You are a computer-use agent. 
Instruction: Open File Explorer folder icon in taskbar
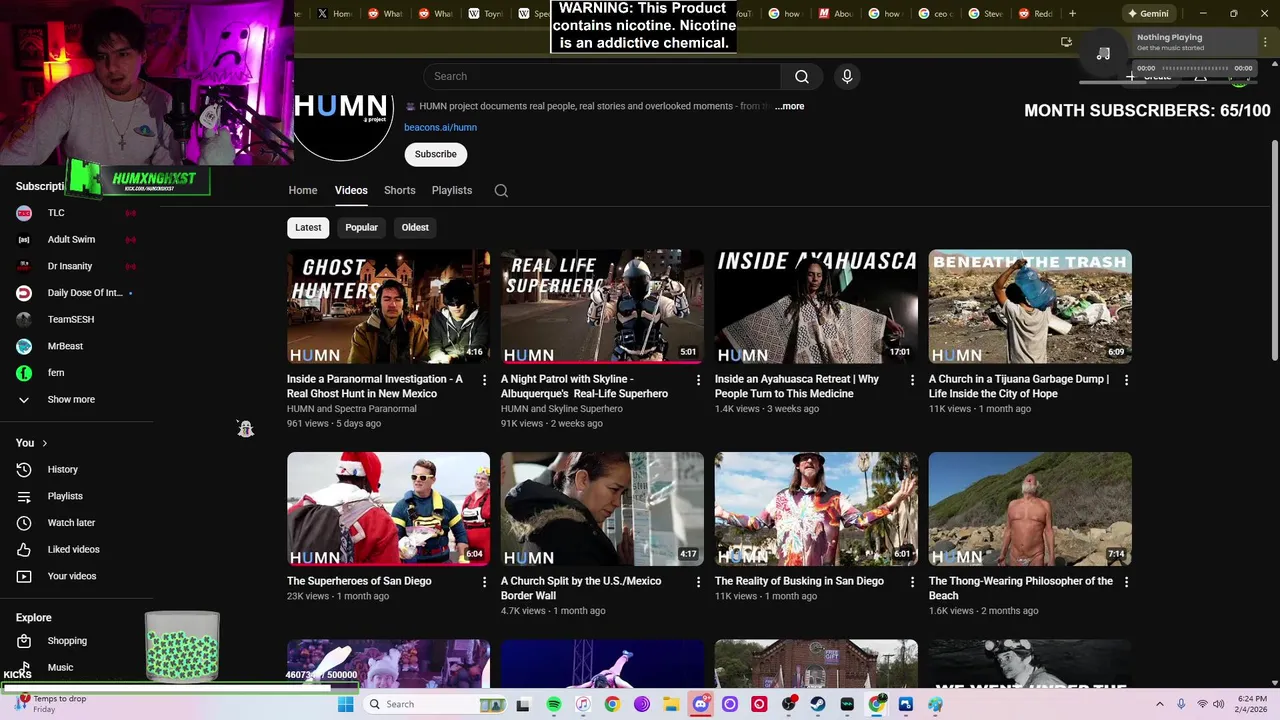click(671, 704)
